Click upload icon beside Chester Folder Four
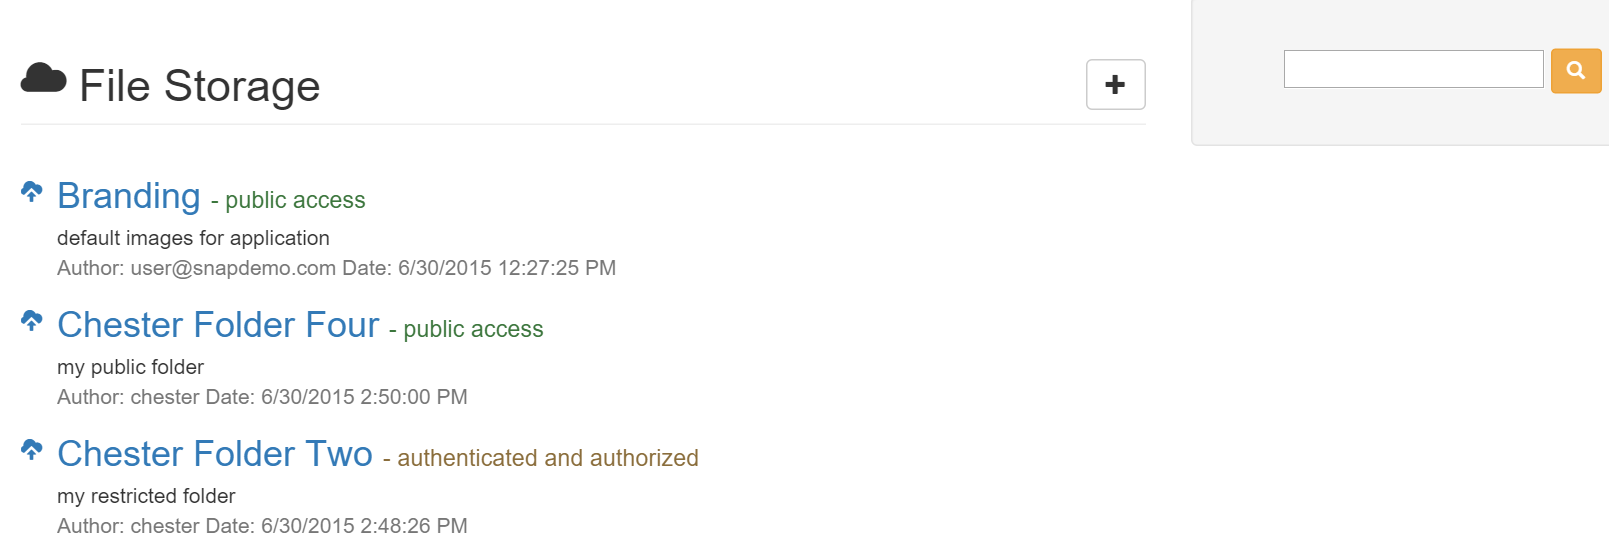Screen dimensions: 1609x553 32,320
